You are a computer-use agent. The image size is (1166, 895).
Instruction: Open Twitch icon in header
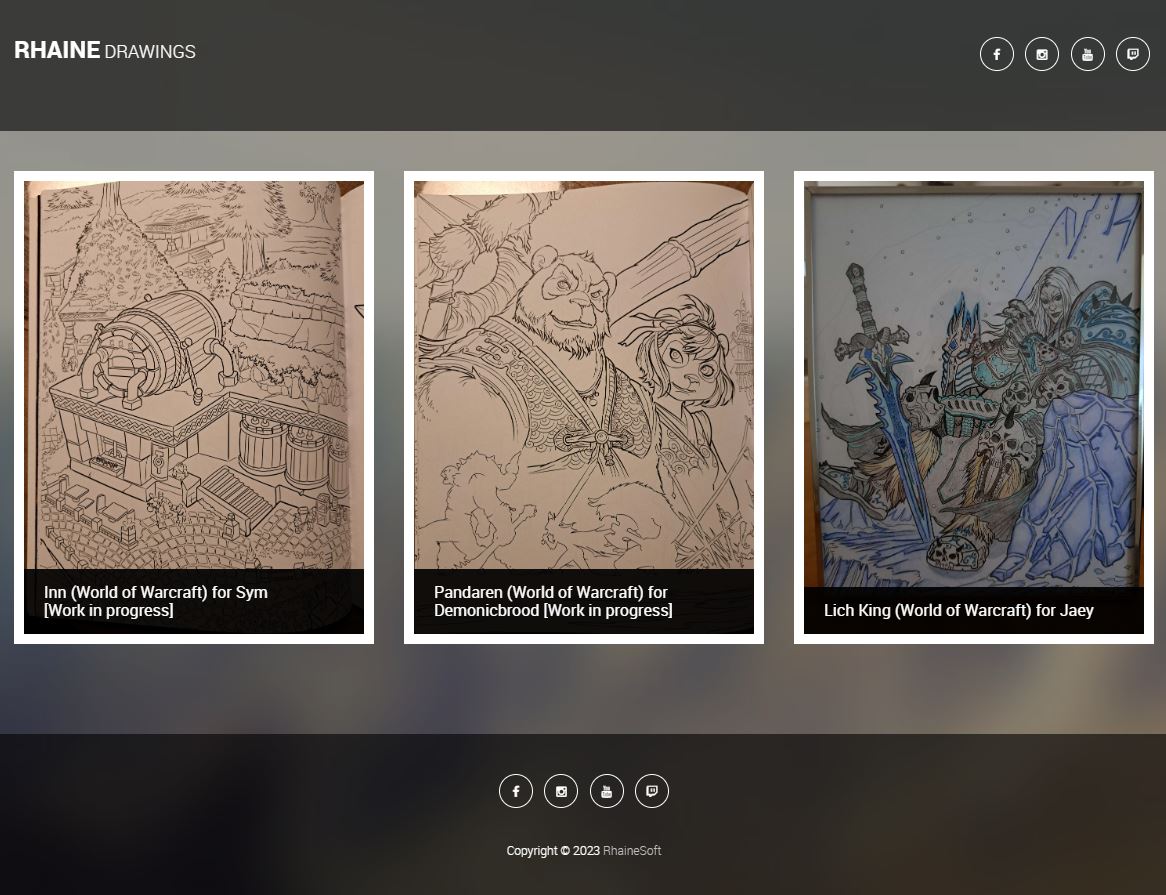click(x=1133, y=54)
